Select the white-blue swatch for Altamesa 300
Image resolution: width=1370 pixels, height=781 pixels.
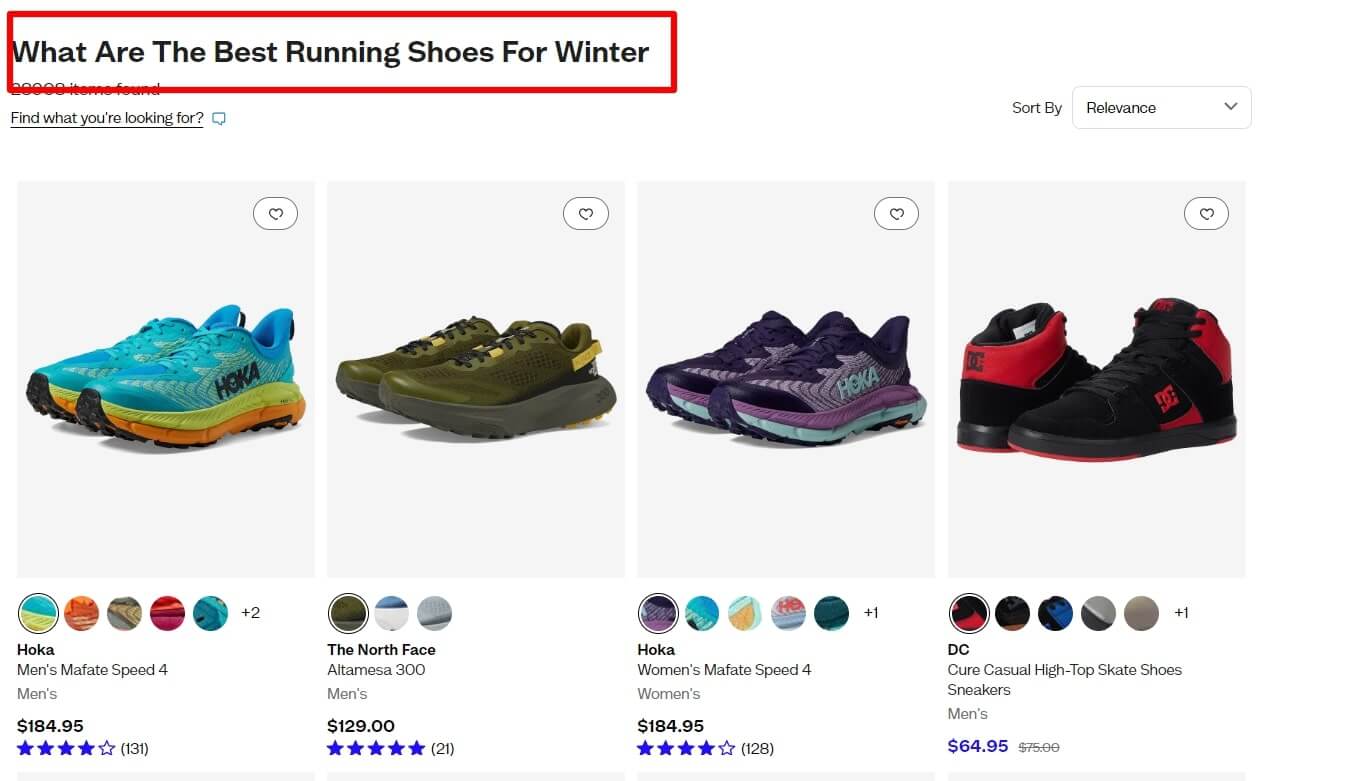pos(391,613)
